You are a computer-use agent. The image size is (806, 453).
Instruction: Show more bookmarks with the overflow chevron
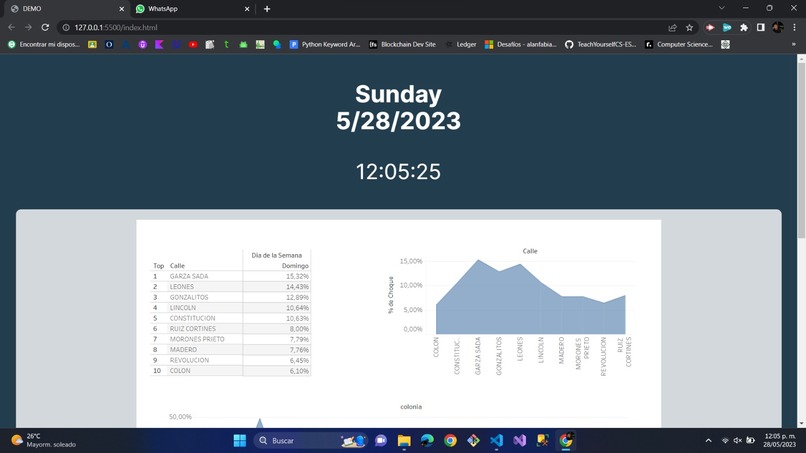click(794, 44)
